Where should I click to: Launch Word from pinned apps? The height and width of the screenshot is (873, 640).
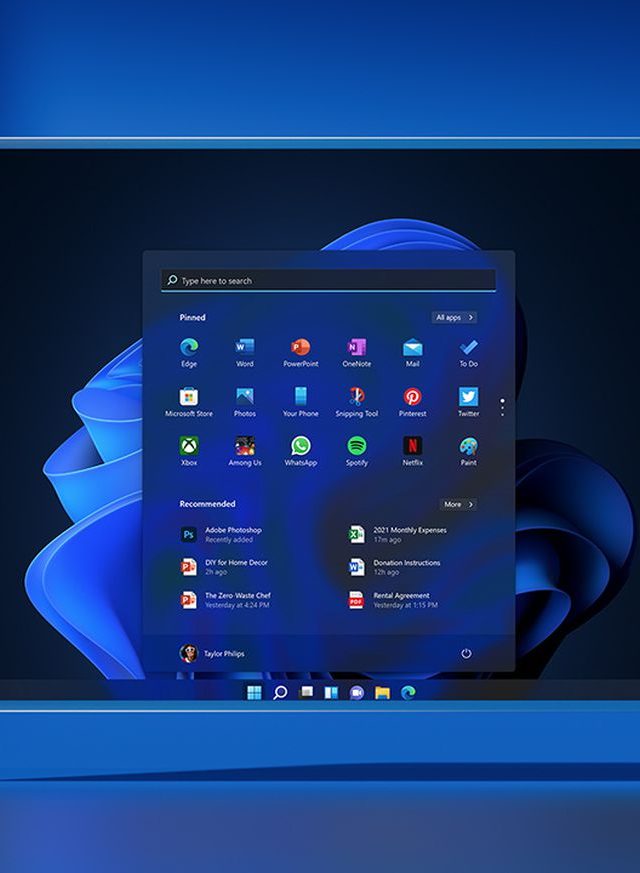click(x=245, y=348)
